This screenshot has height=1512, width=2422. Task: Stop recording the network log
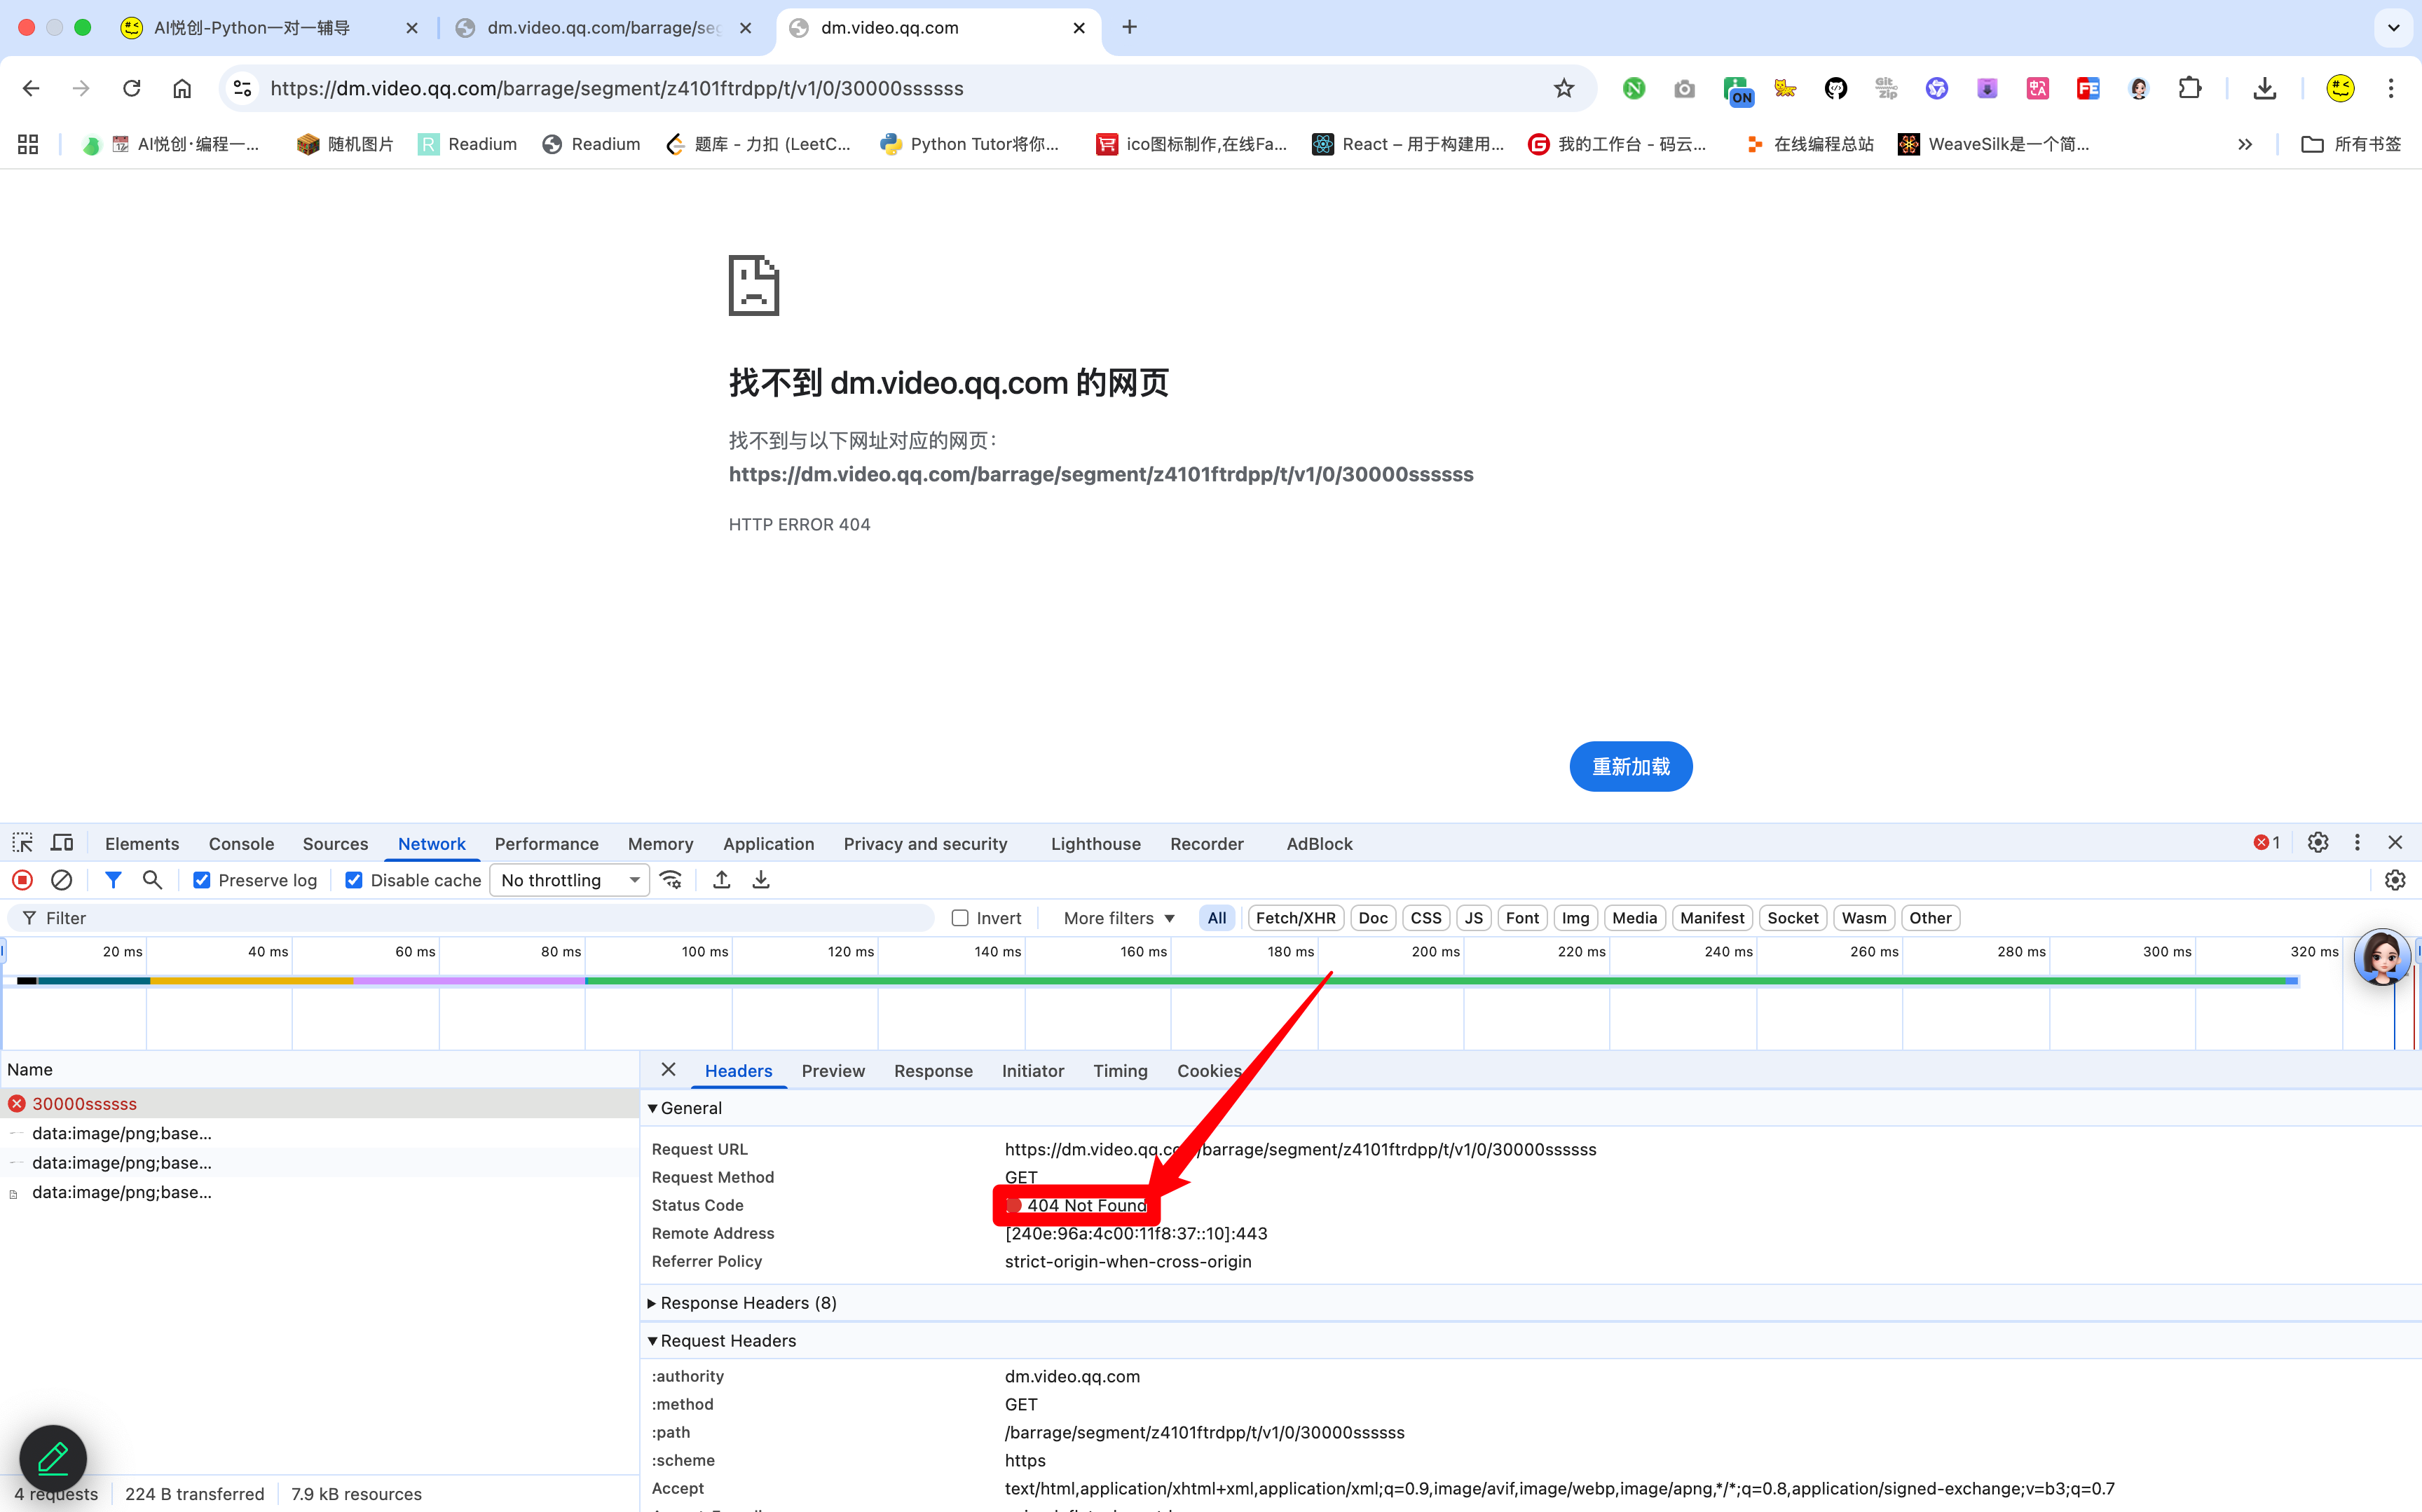[x=22, y=880]
